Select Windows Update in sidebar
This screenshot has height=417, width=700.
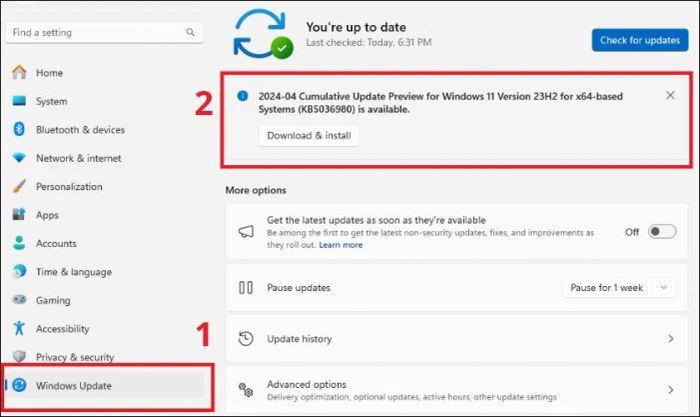105,385
